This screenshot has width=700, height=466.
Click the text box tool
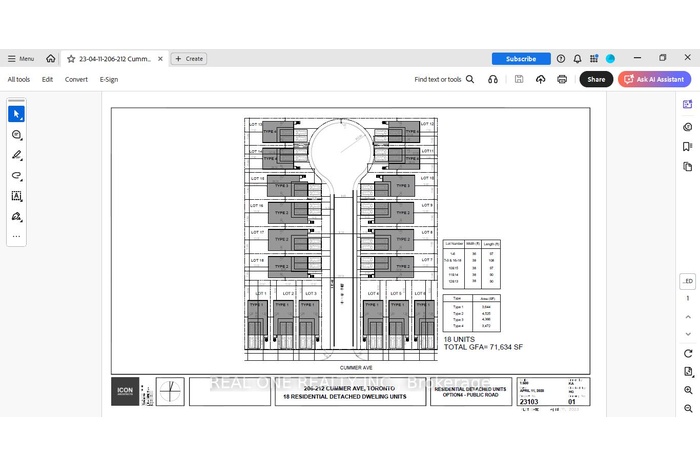pyautogui.click(x=17, y=196)
